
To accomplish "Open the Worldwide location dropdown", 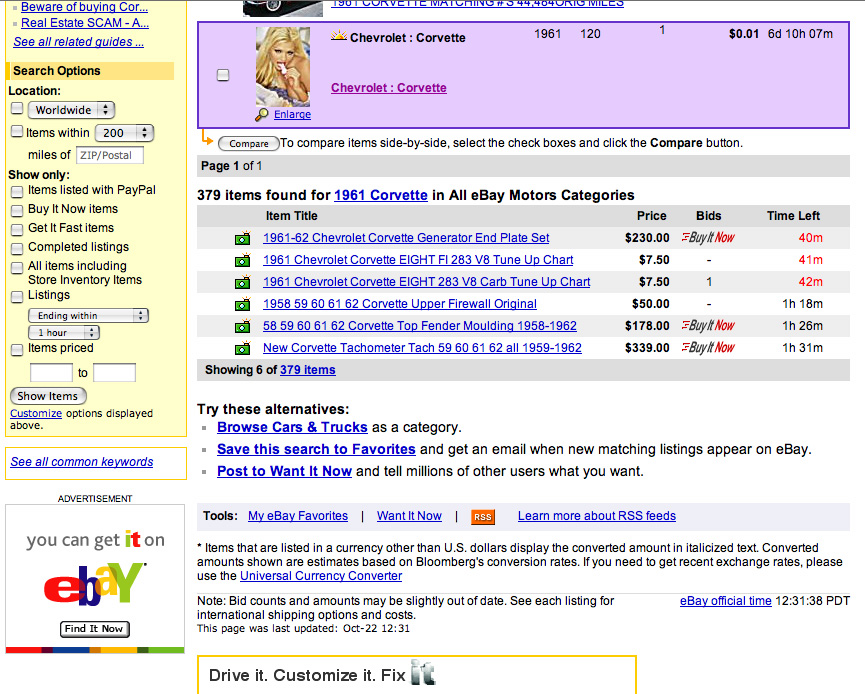I will pyautogui.click(x=71, y=110).
